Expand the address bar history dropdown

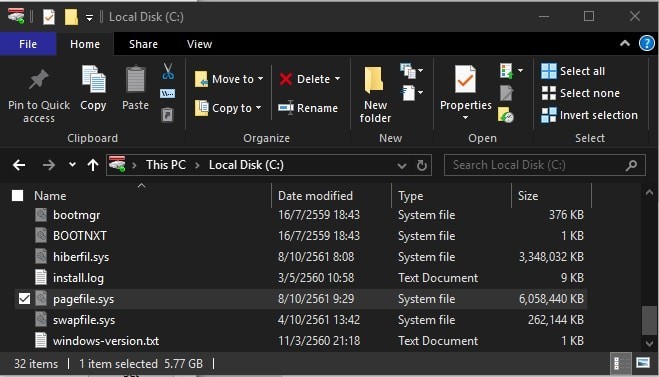pyautogui.click(x=402, y=166)
